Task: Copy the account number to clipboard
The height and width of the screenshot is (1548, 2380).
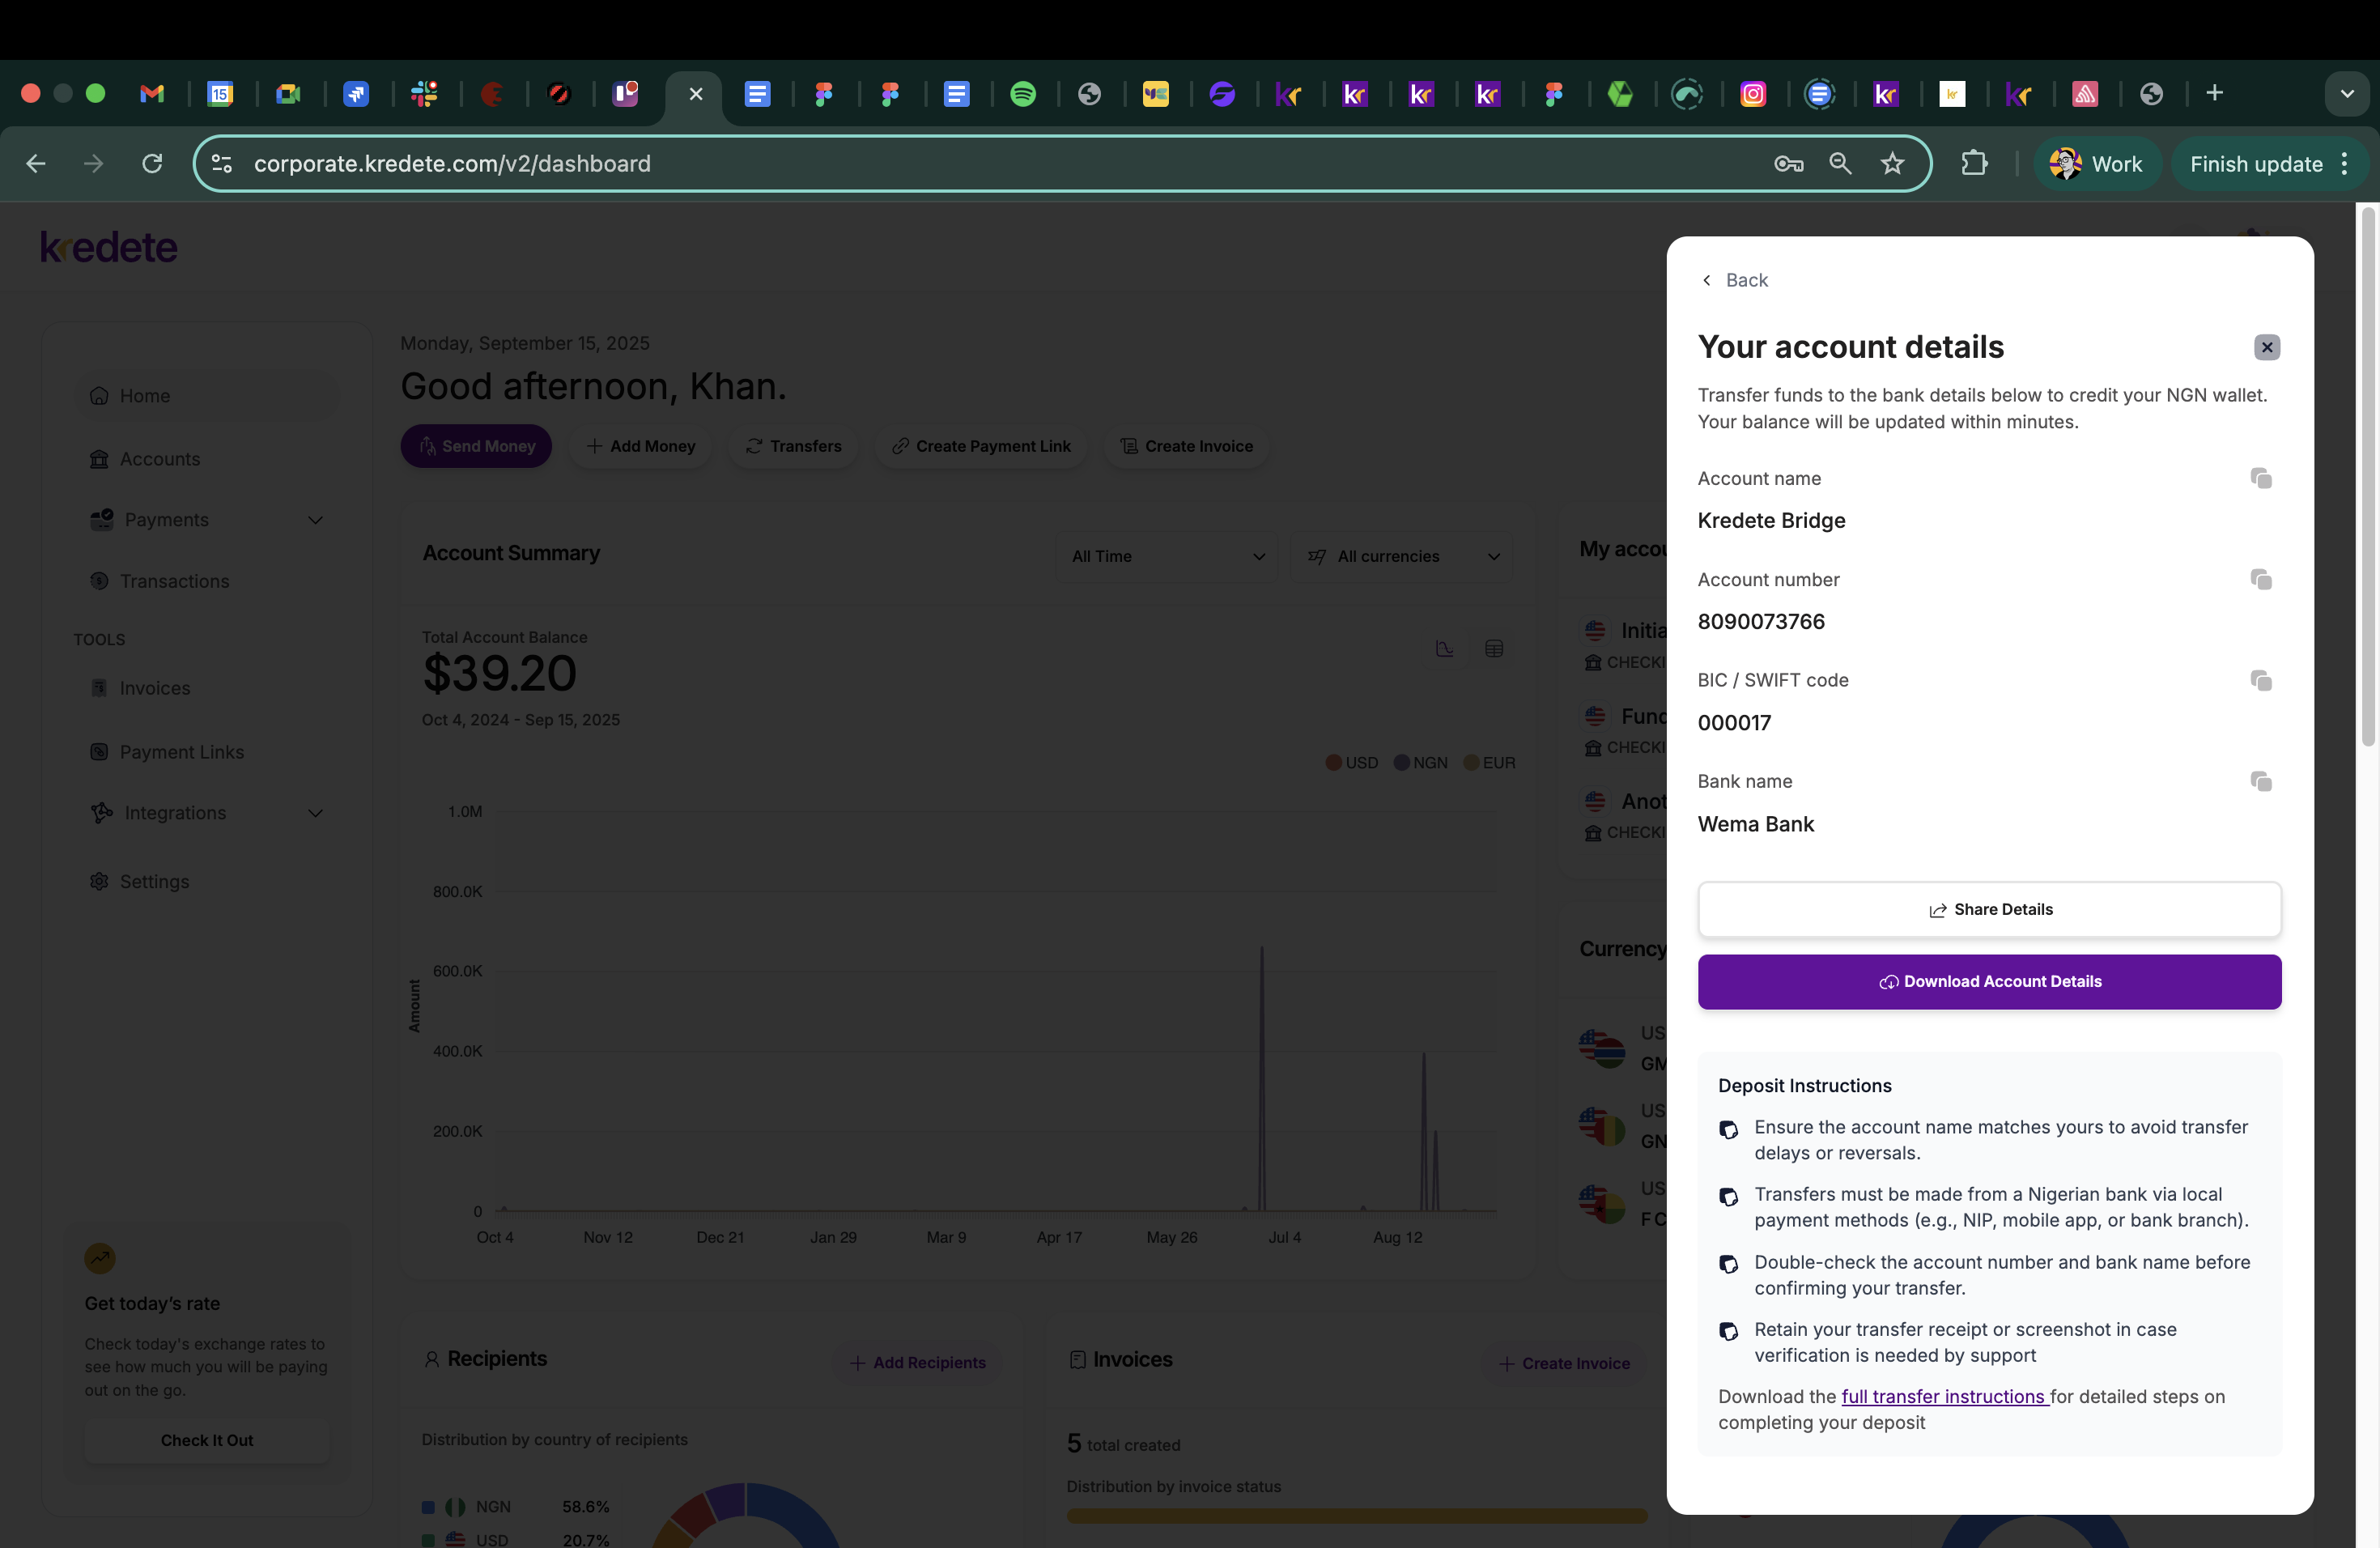Action: [2261, 580]
